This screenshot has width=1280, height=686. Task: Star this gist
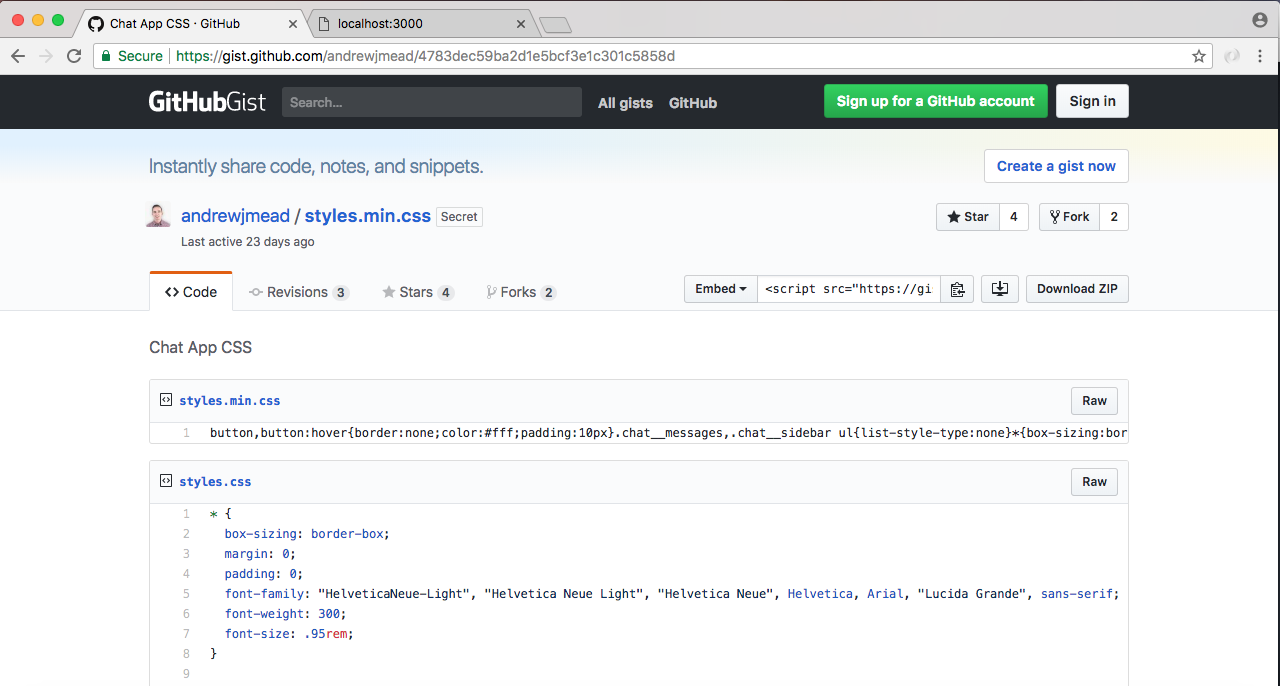point(967,217)
